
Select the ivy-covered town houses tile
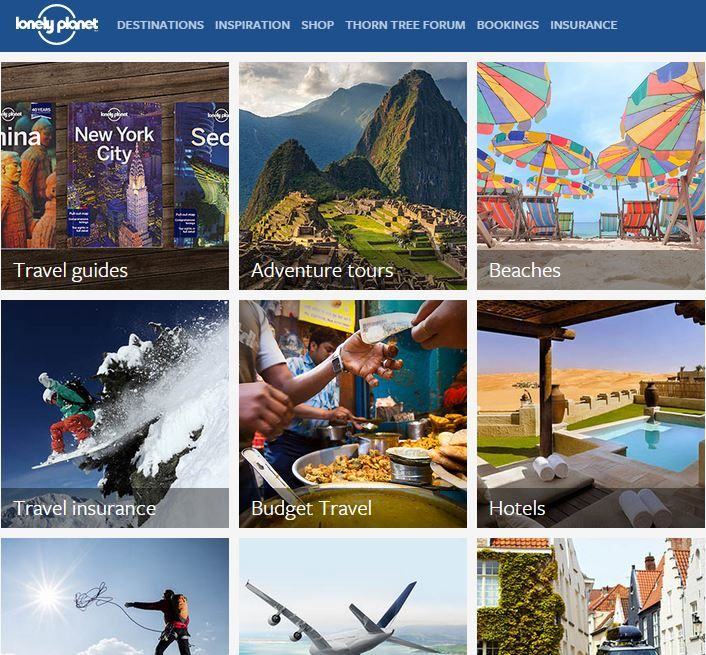click(591, 596)
